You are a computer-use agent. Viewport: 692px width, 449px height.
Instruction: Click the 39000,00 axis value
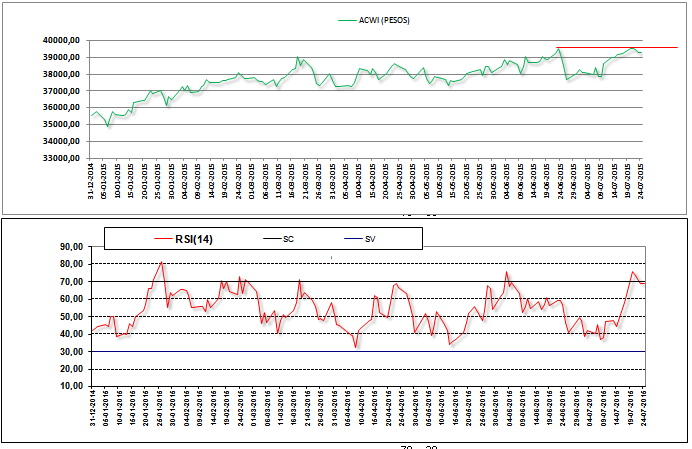click(x=61, y=57)
